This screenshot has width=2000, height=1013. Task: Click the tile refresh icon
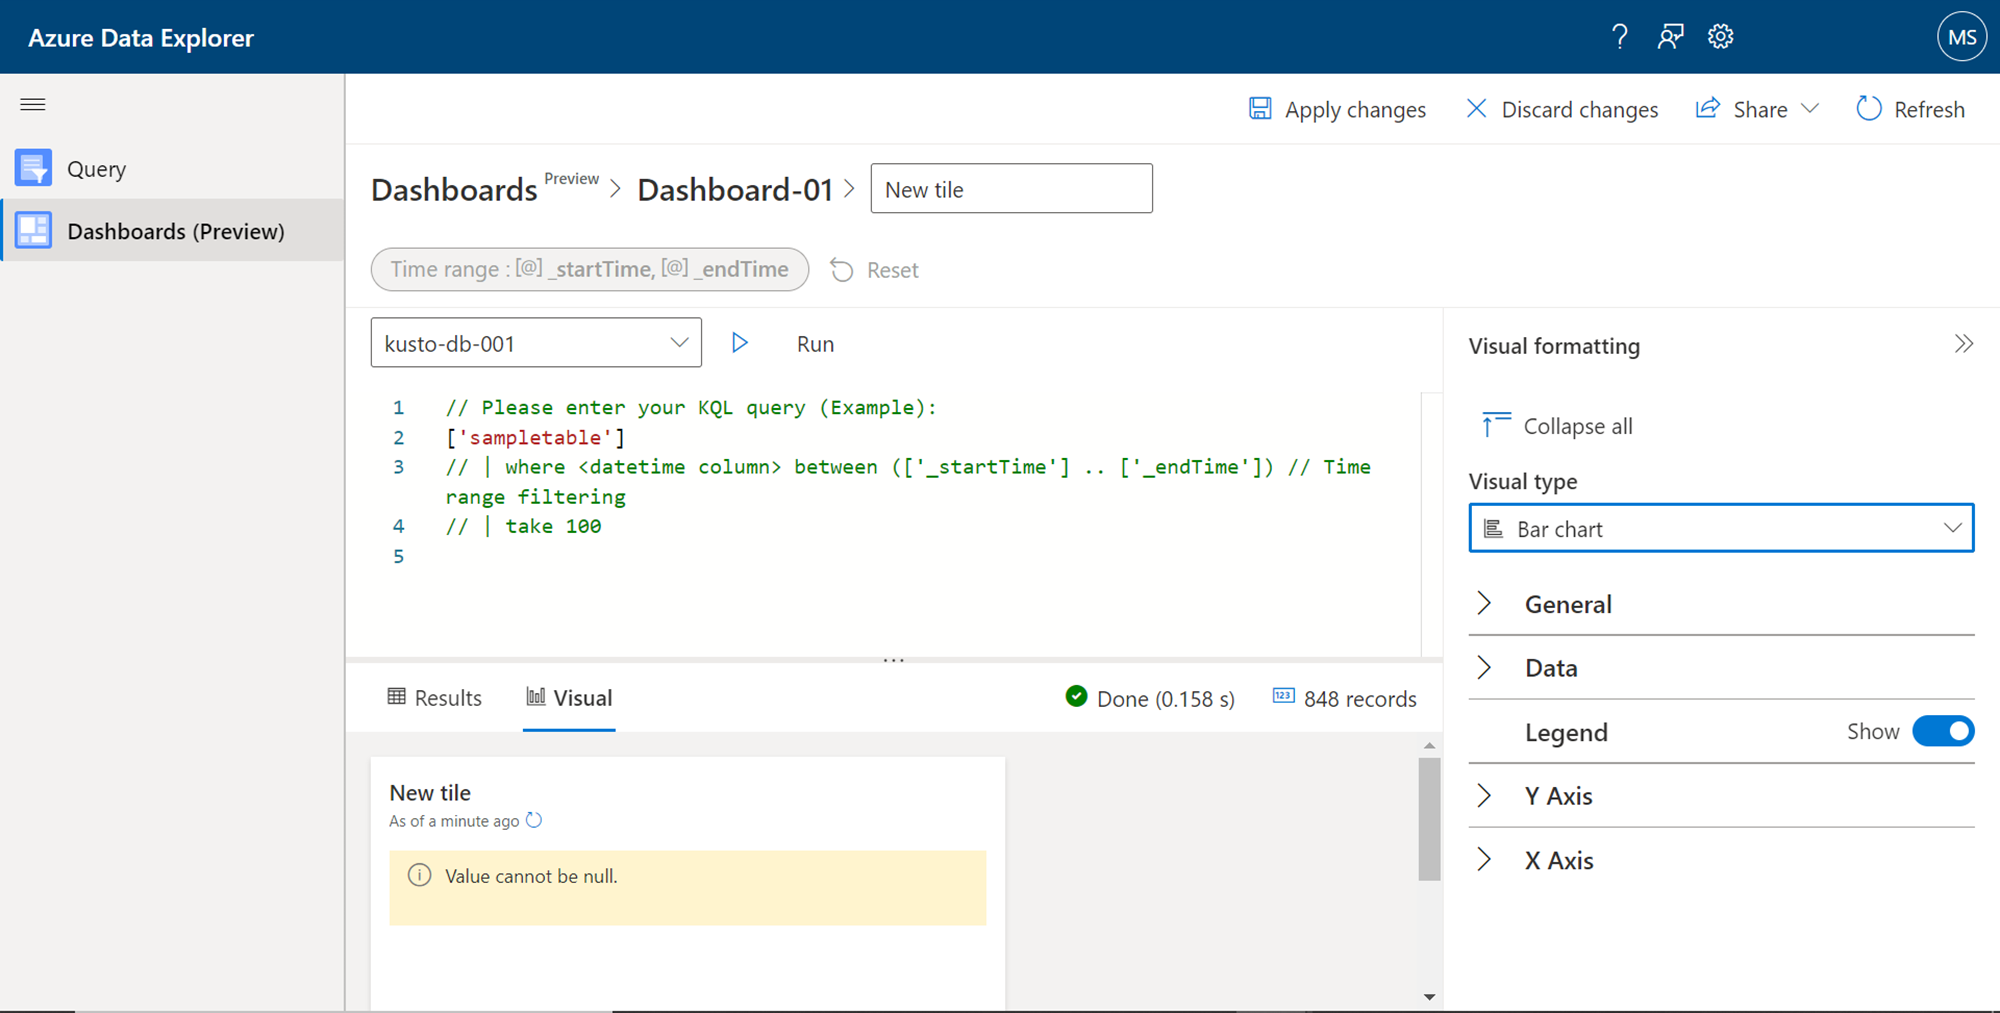[x=534, y=820]
